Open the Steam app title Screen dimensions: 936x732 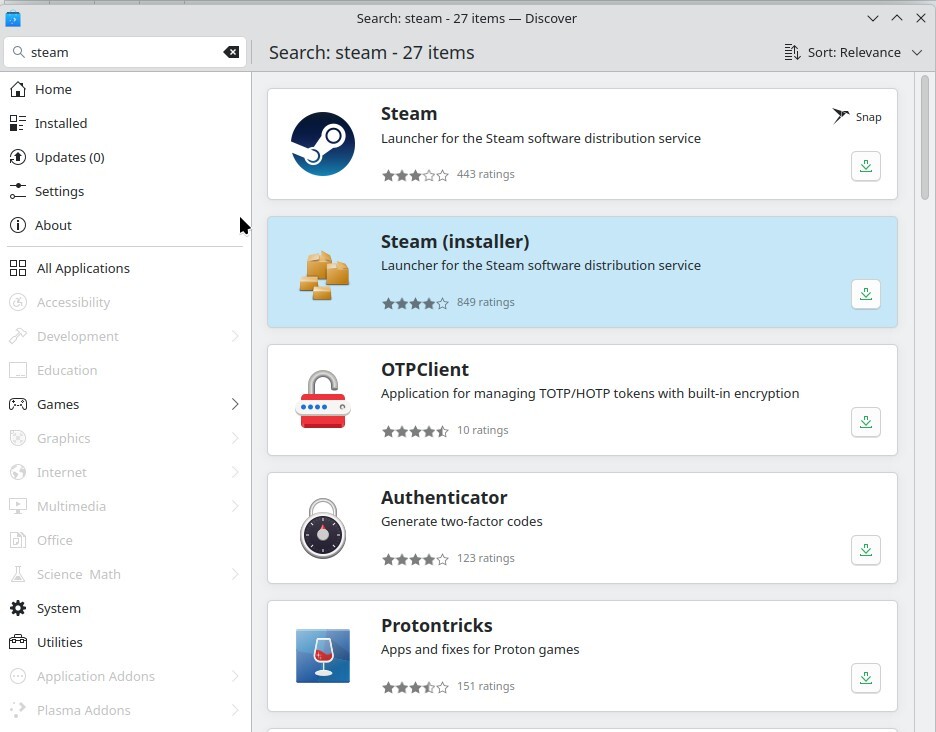pos(409,113)
